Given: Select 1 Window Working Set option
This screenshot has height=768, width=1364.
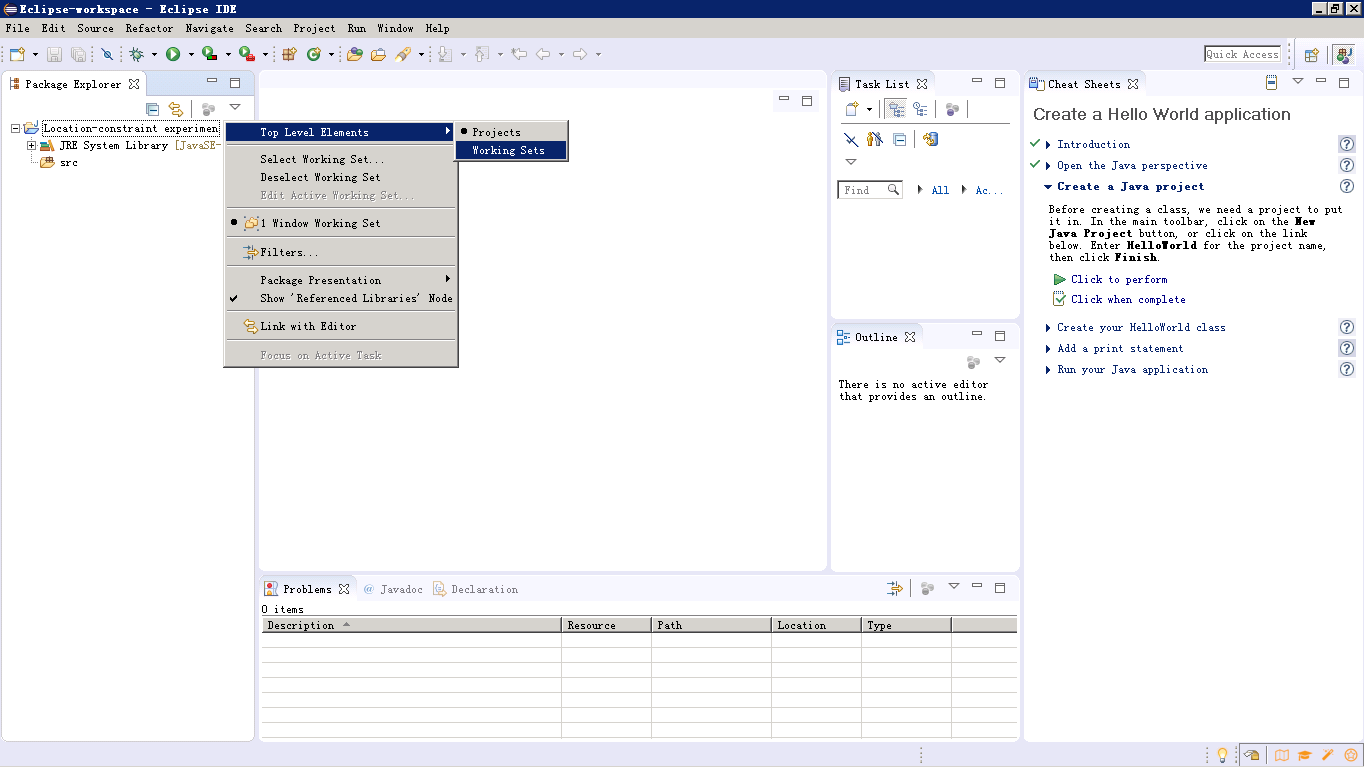Looking at the screenshot, I should point(341,223).
